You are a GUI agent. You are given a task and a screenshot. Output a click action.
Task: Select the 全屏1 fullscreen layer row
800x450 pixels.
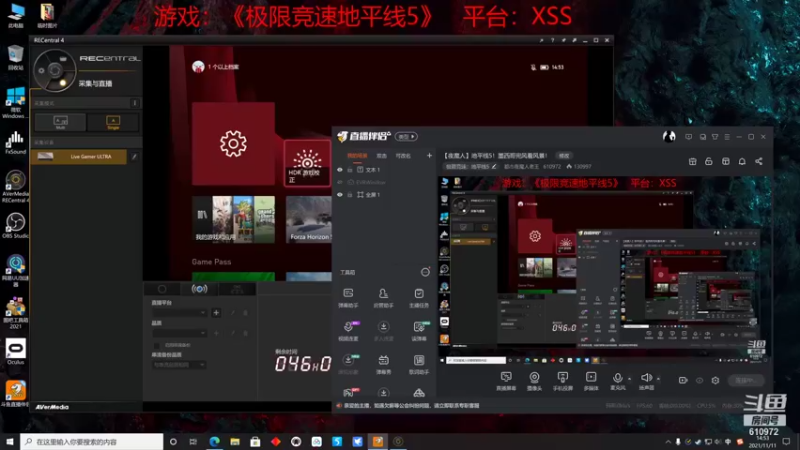385,194
